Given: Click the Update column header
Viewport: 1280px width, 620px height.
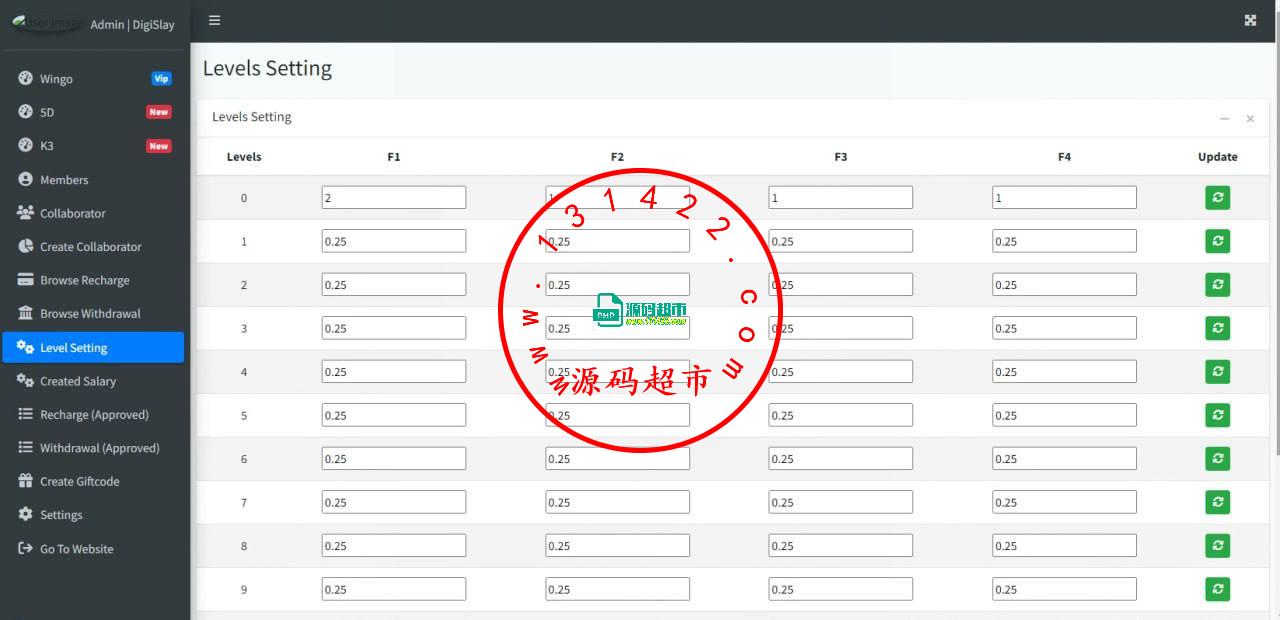Looking at the screenshot, I should pyautogui.click(x=1218, y=157).
